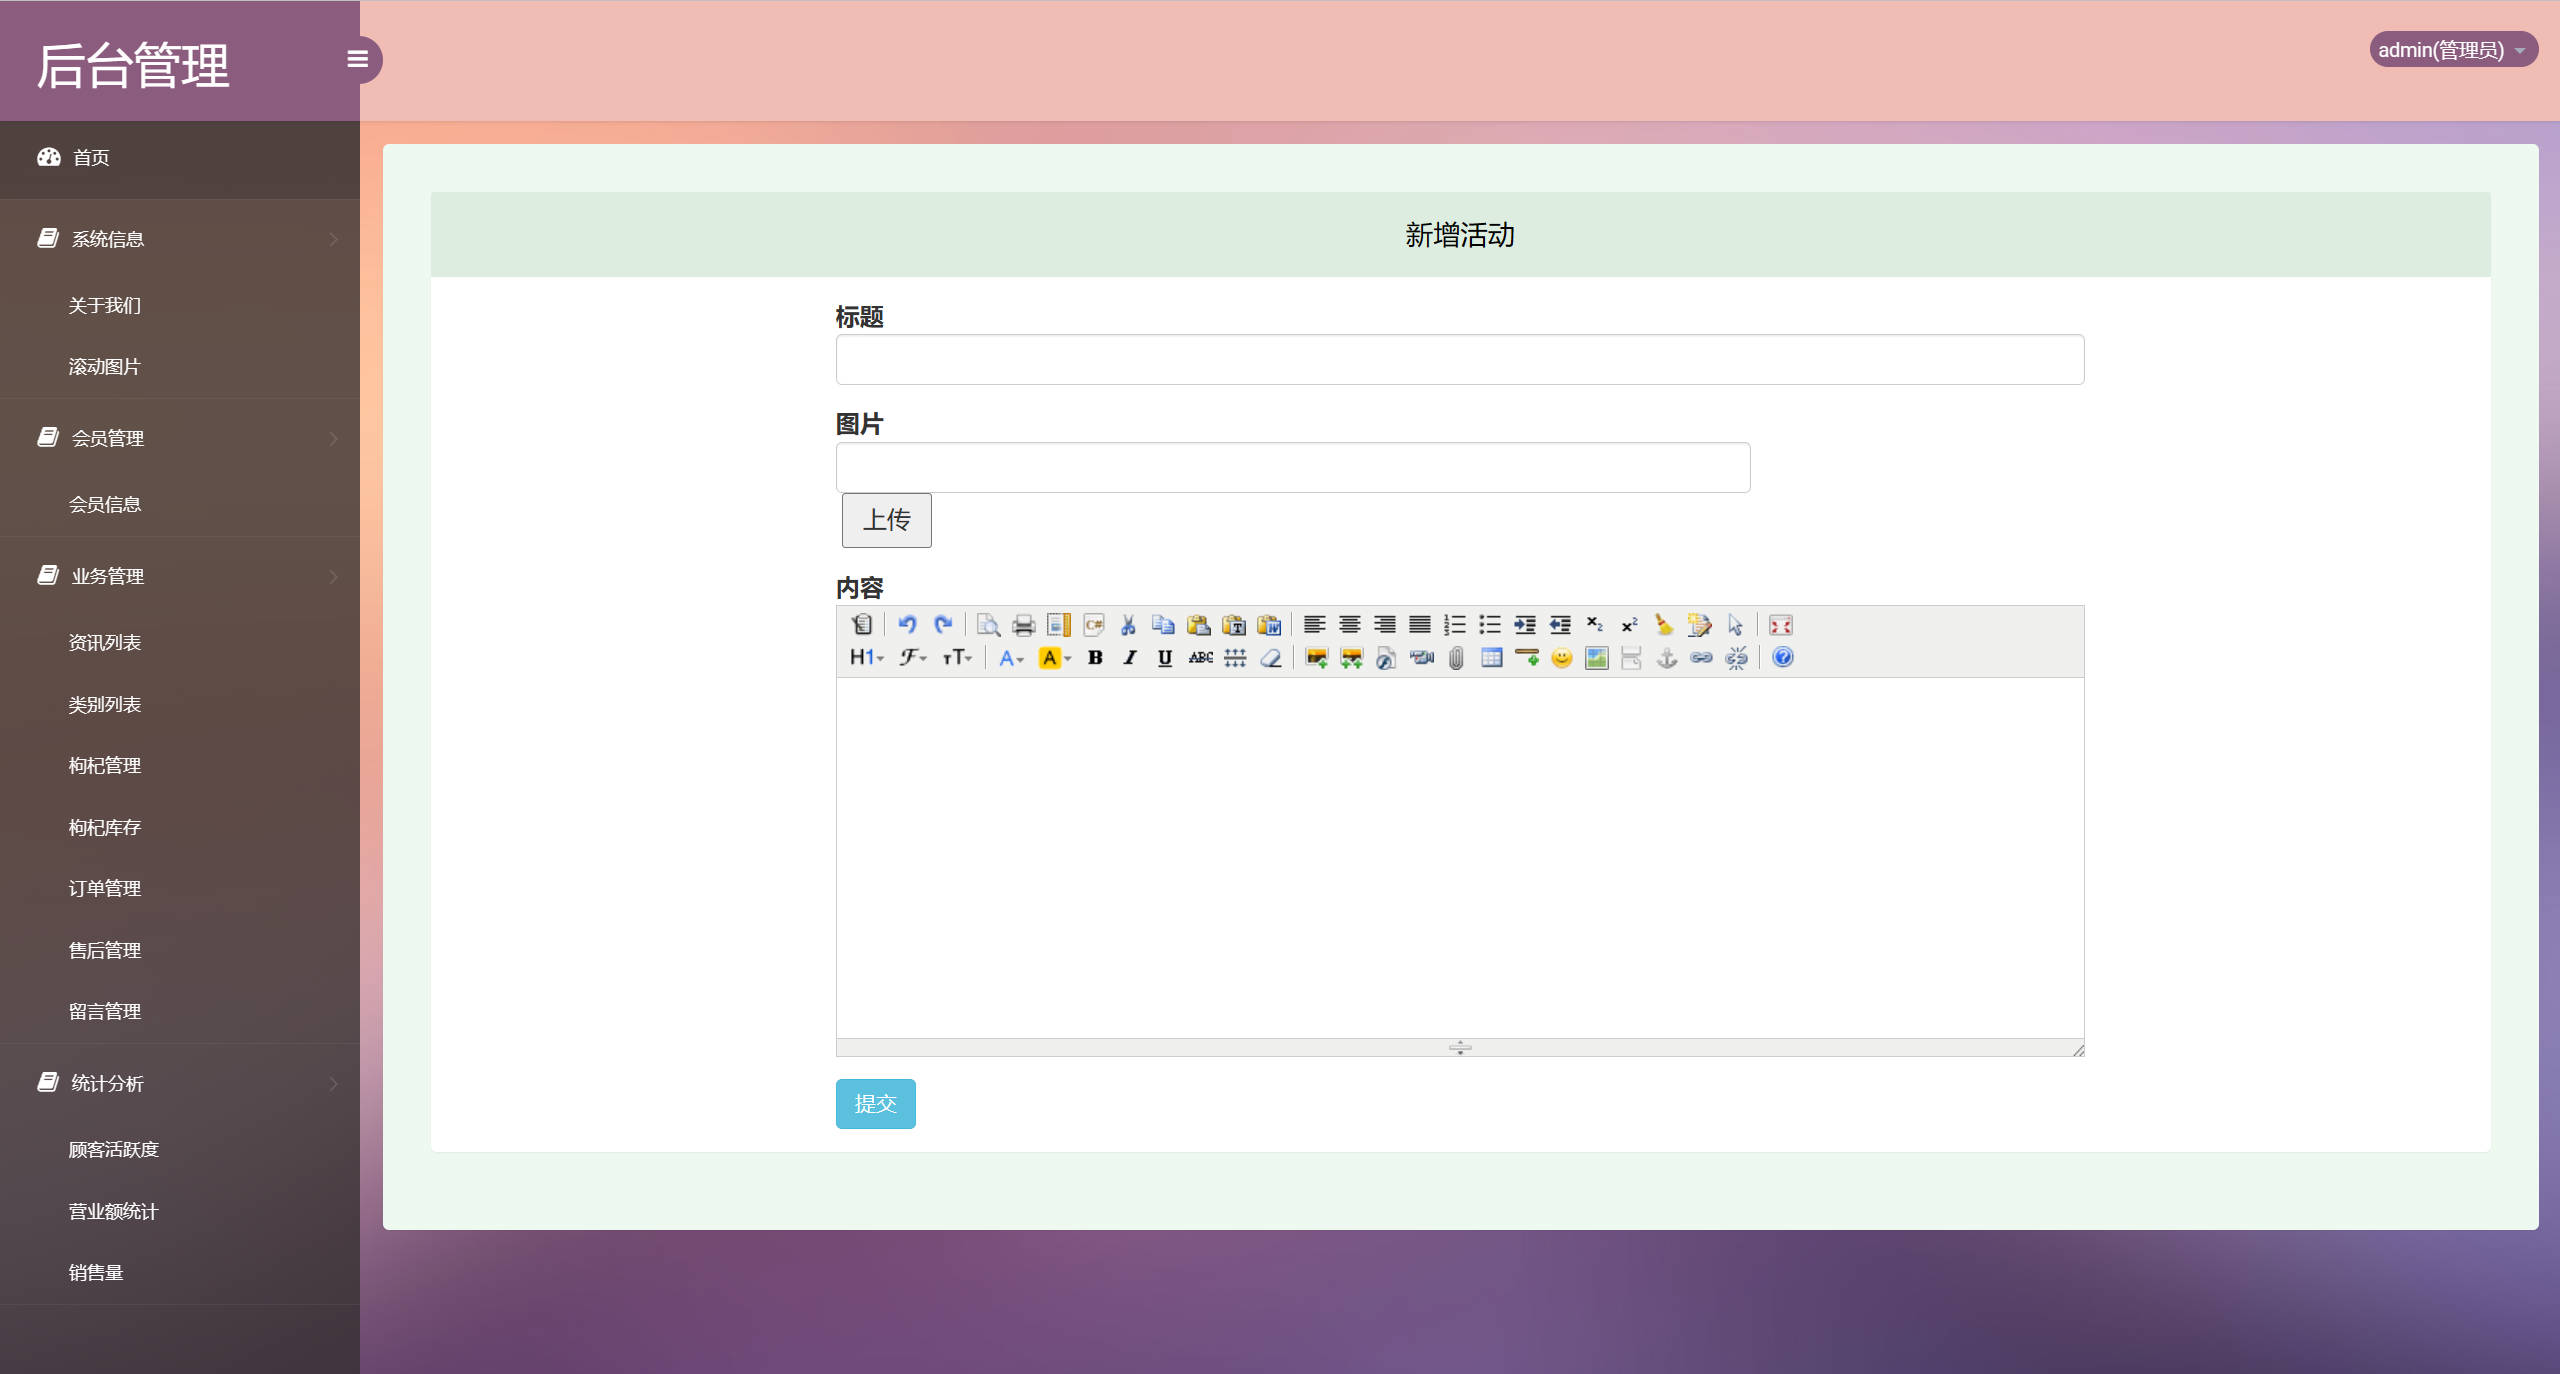Insert a table using the table icon
This screenshot has height=1374, width=2560.
tap(1493, 657)
